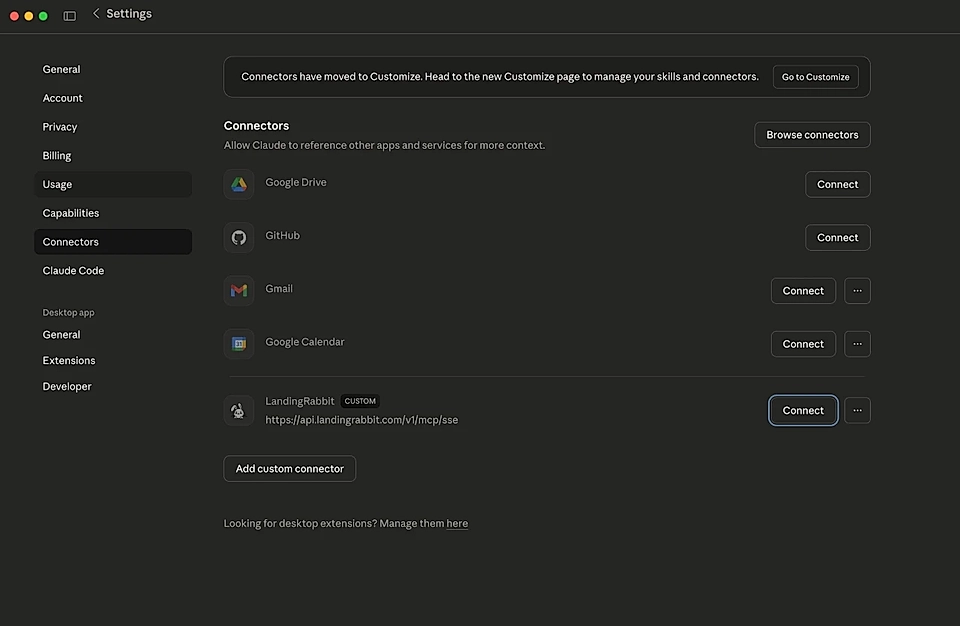Screen dimensions: 960x626
Task: Switch to the Capabilities settings section
Action: pos(70,213)
